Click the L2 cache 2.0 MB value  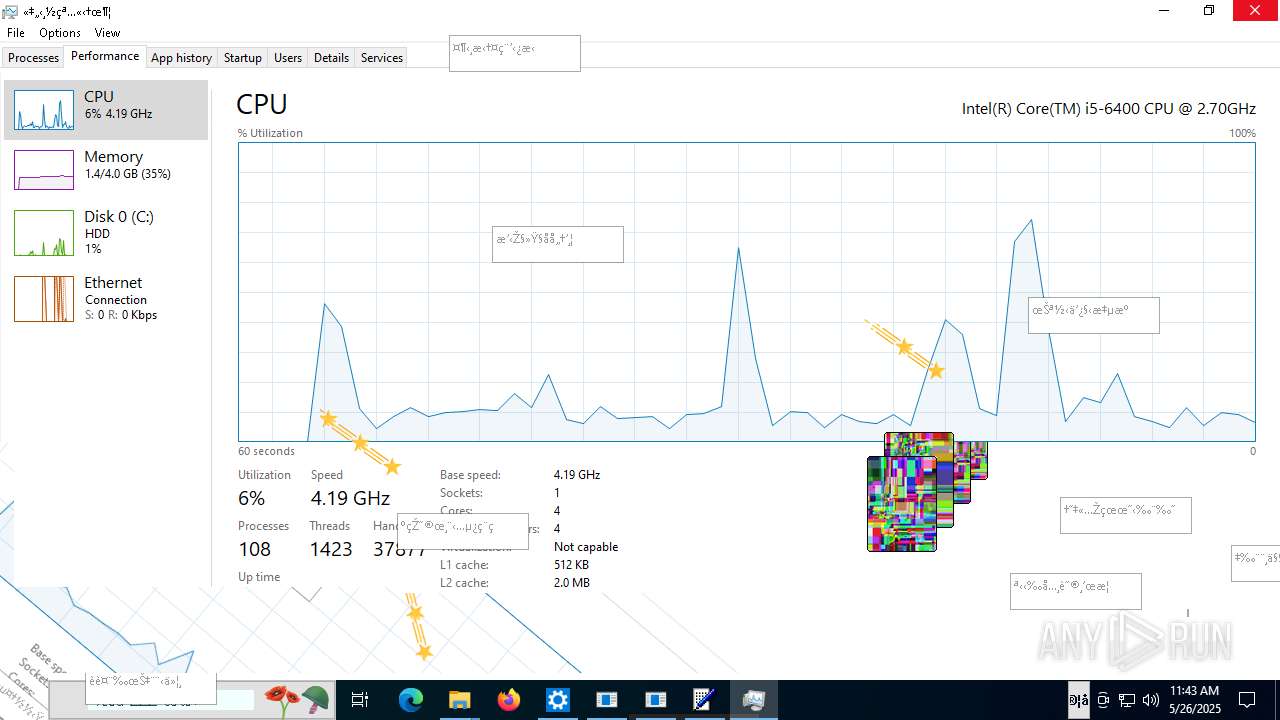tap(572, 583)
